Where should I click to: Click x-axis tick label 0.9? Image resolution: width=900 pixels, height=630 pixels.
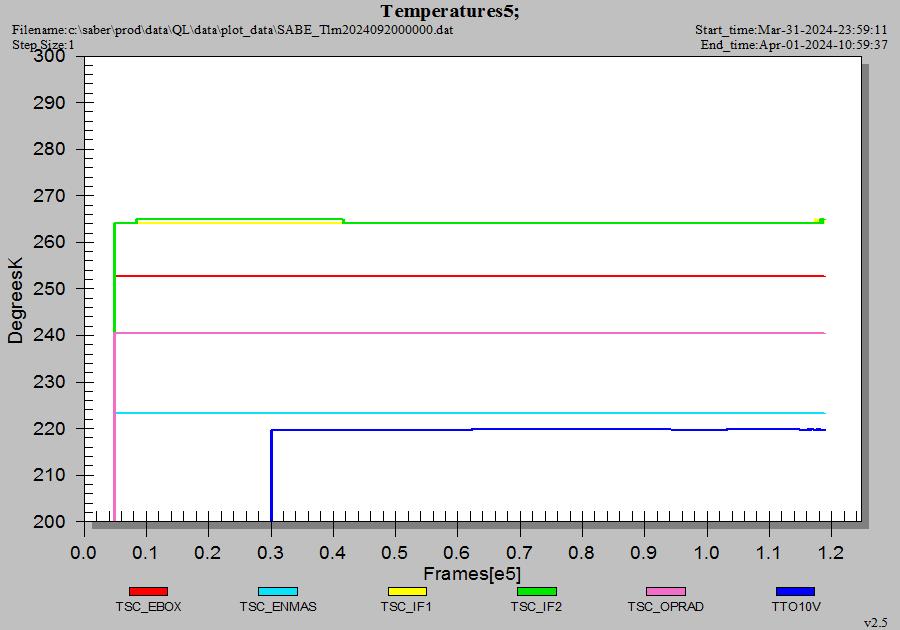pyautogui.click(x=643, y=553)
